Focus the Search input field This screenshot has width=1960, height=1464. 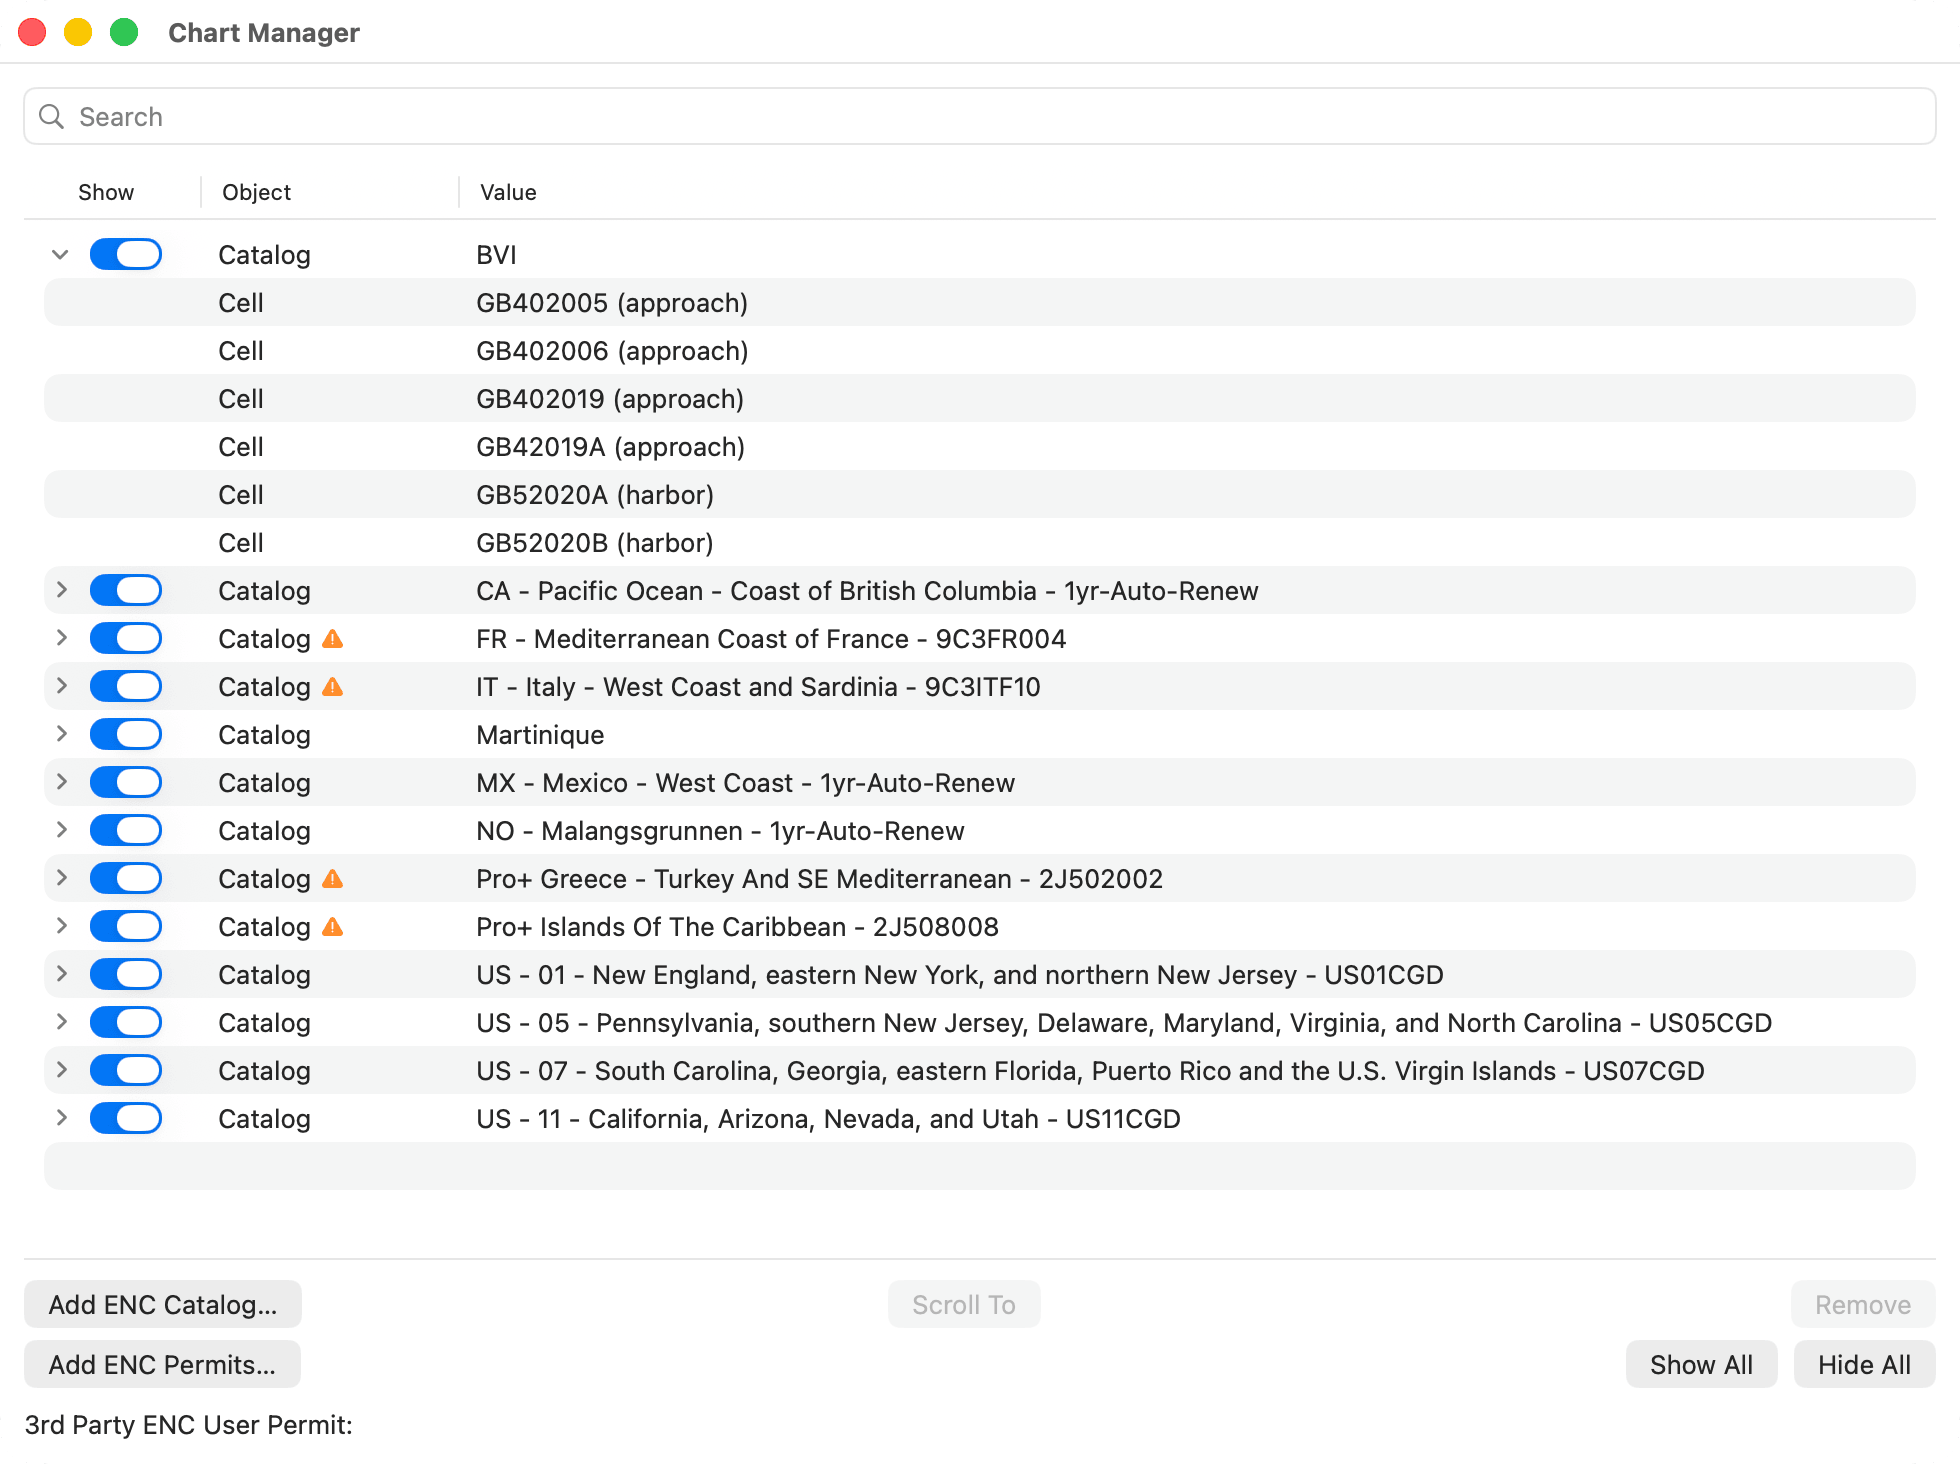[x=980, y=117]
